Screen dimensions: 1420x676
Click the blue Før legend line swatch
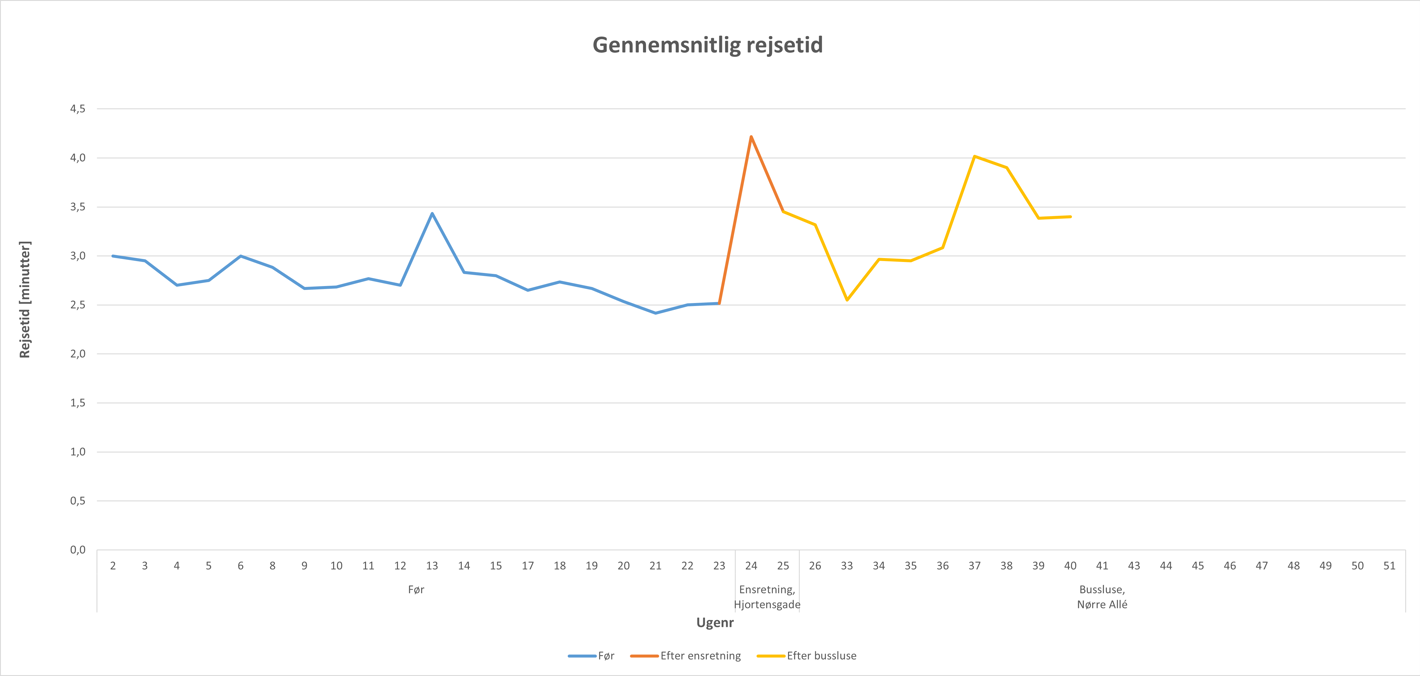pos(581,656)
